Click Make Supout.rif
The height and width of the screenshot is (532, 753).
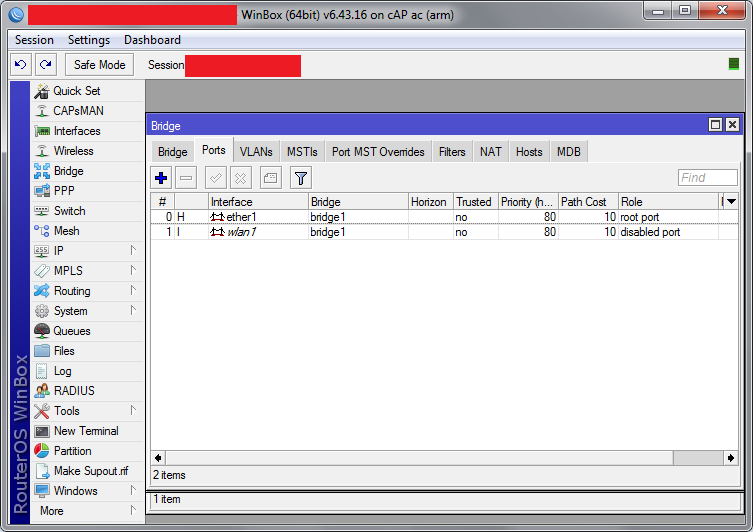click(88, 471)
